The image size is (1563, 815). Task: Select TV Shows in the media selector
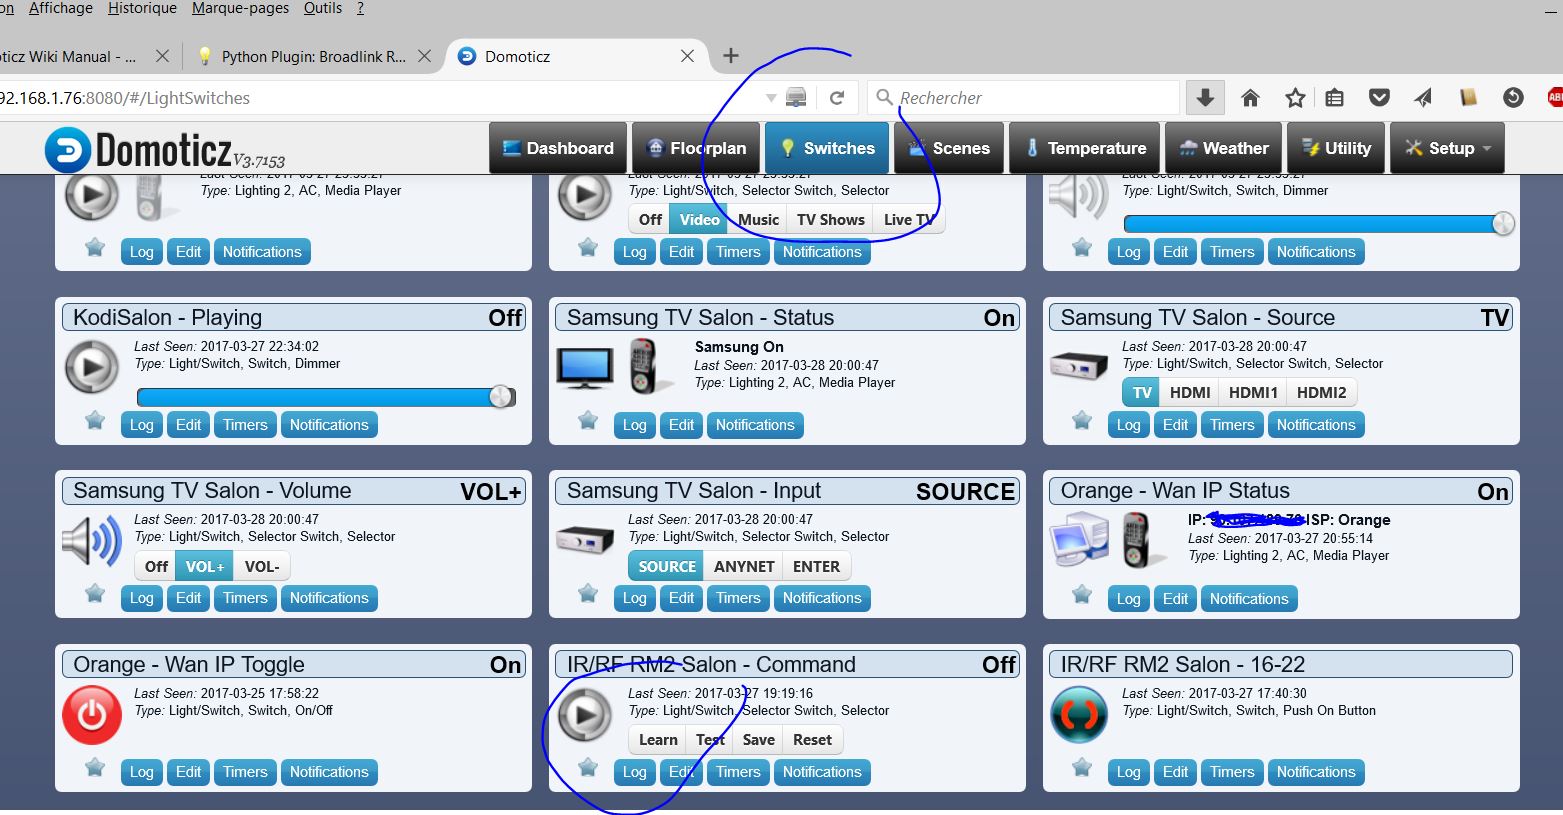click(x=830, y=219)
